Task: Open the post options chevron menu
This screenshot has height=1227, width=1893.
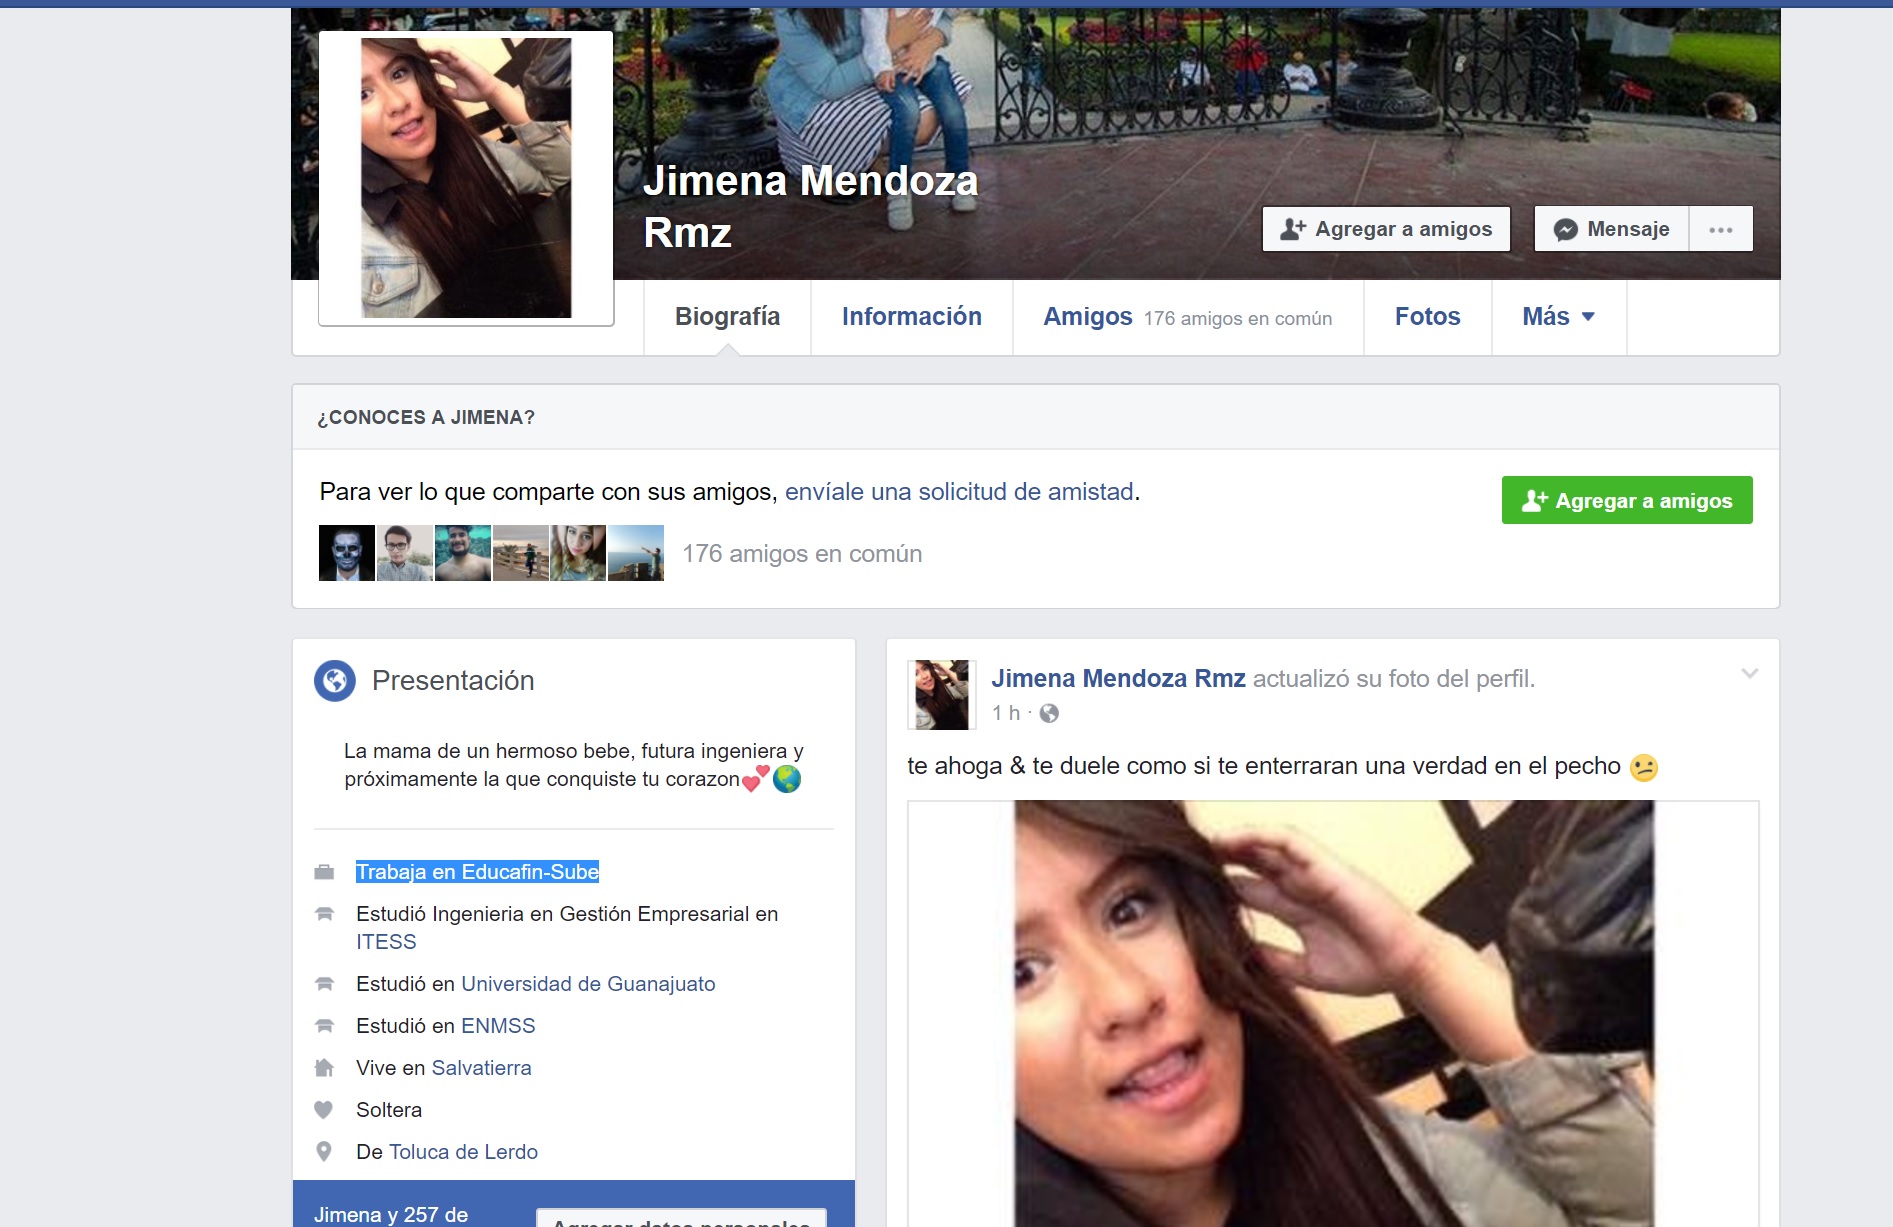Action: [1749, 674]
